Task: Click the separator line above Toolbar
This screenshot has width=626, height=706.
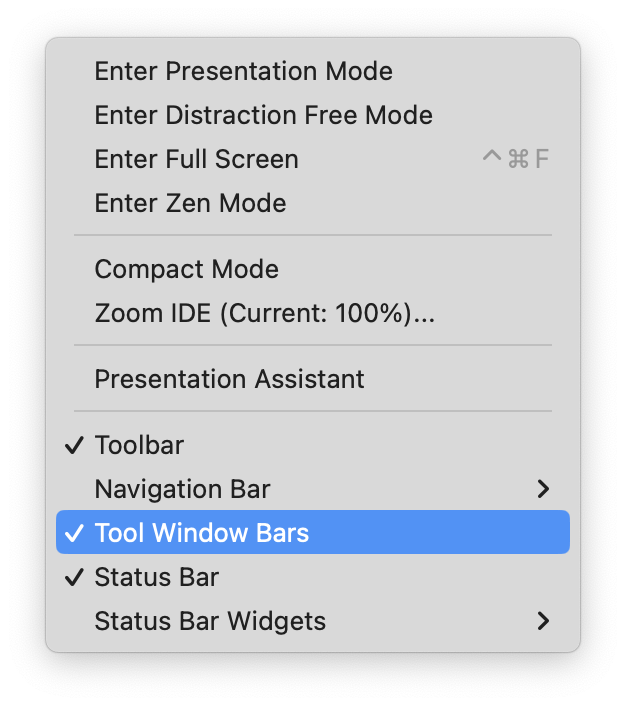Action: [313, 411]
